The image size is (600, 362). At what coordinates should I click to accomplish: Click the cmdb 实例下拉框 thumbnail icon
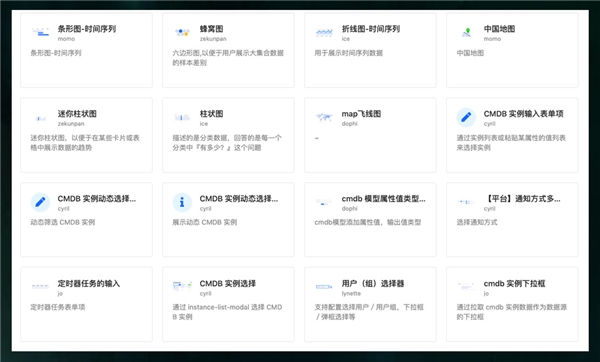click(466, 286)
